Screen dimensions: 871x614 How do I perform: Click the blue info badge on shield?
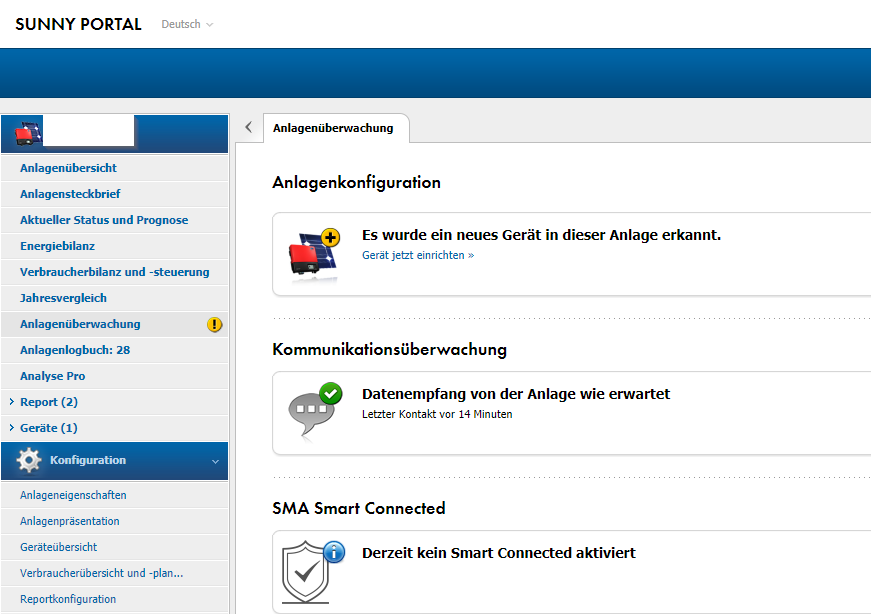[333, 552]
